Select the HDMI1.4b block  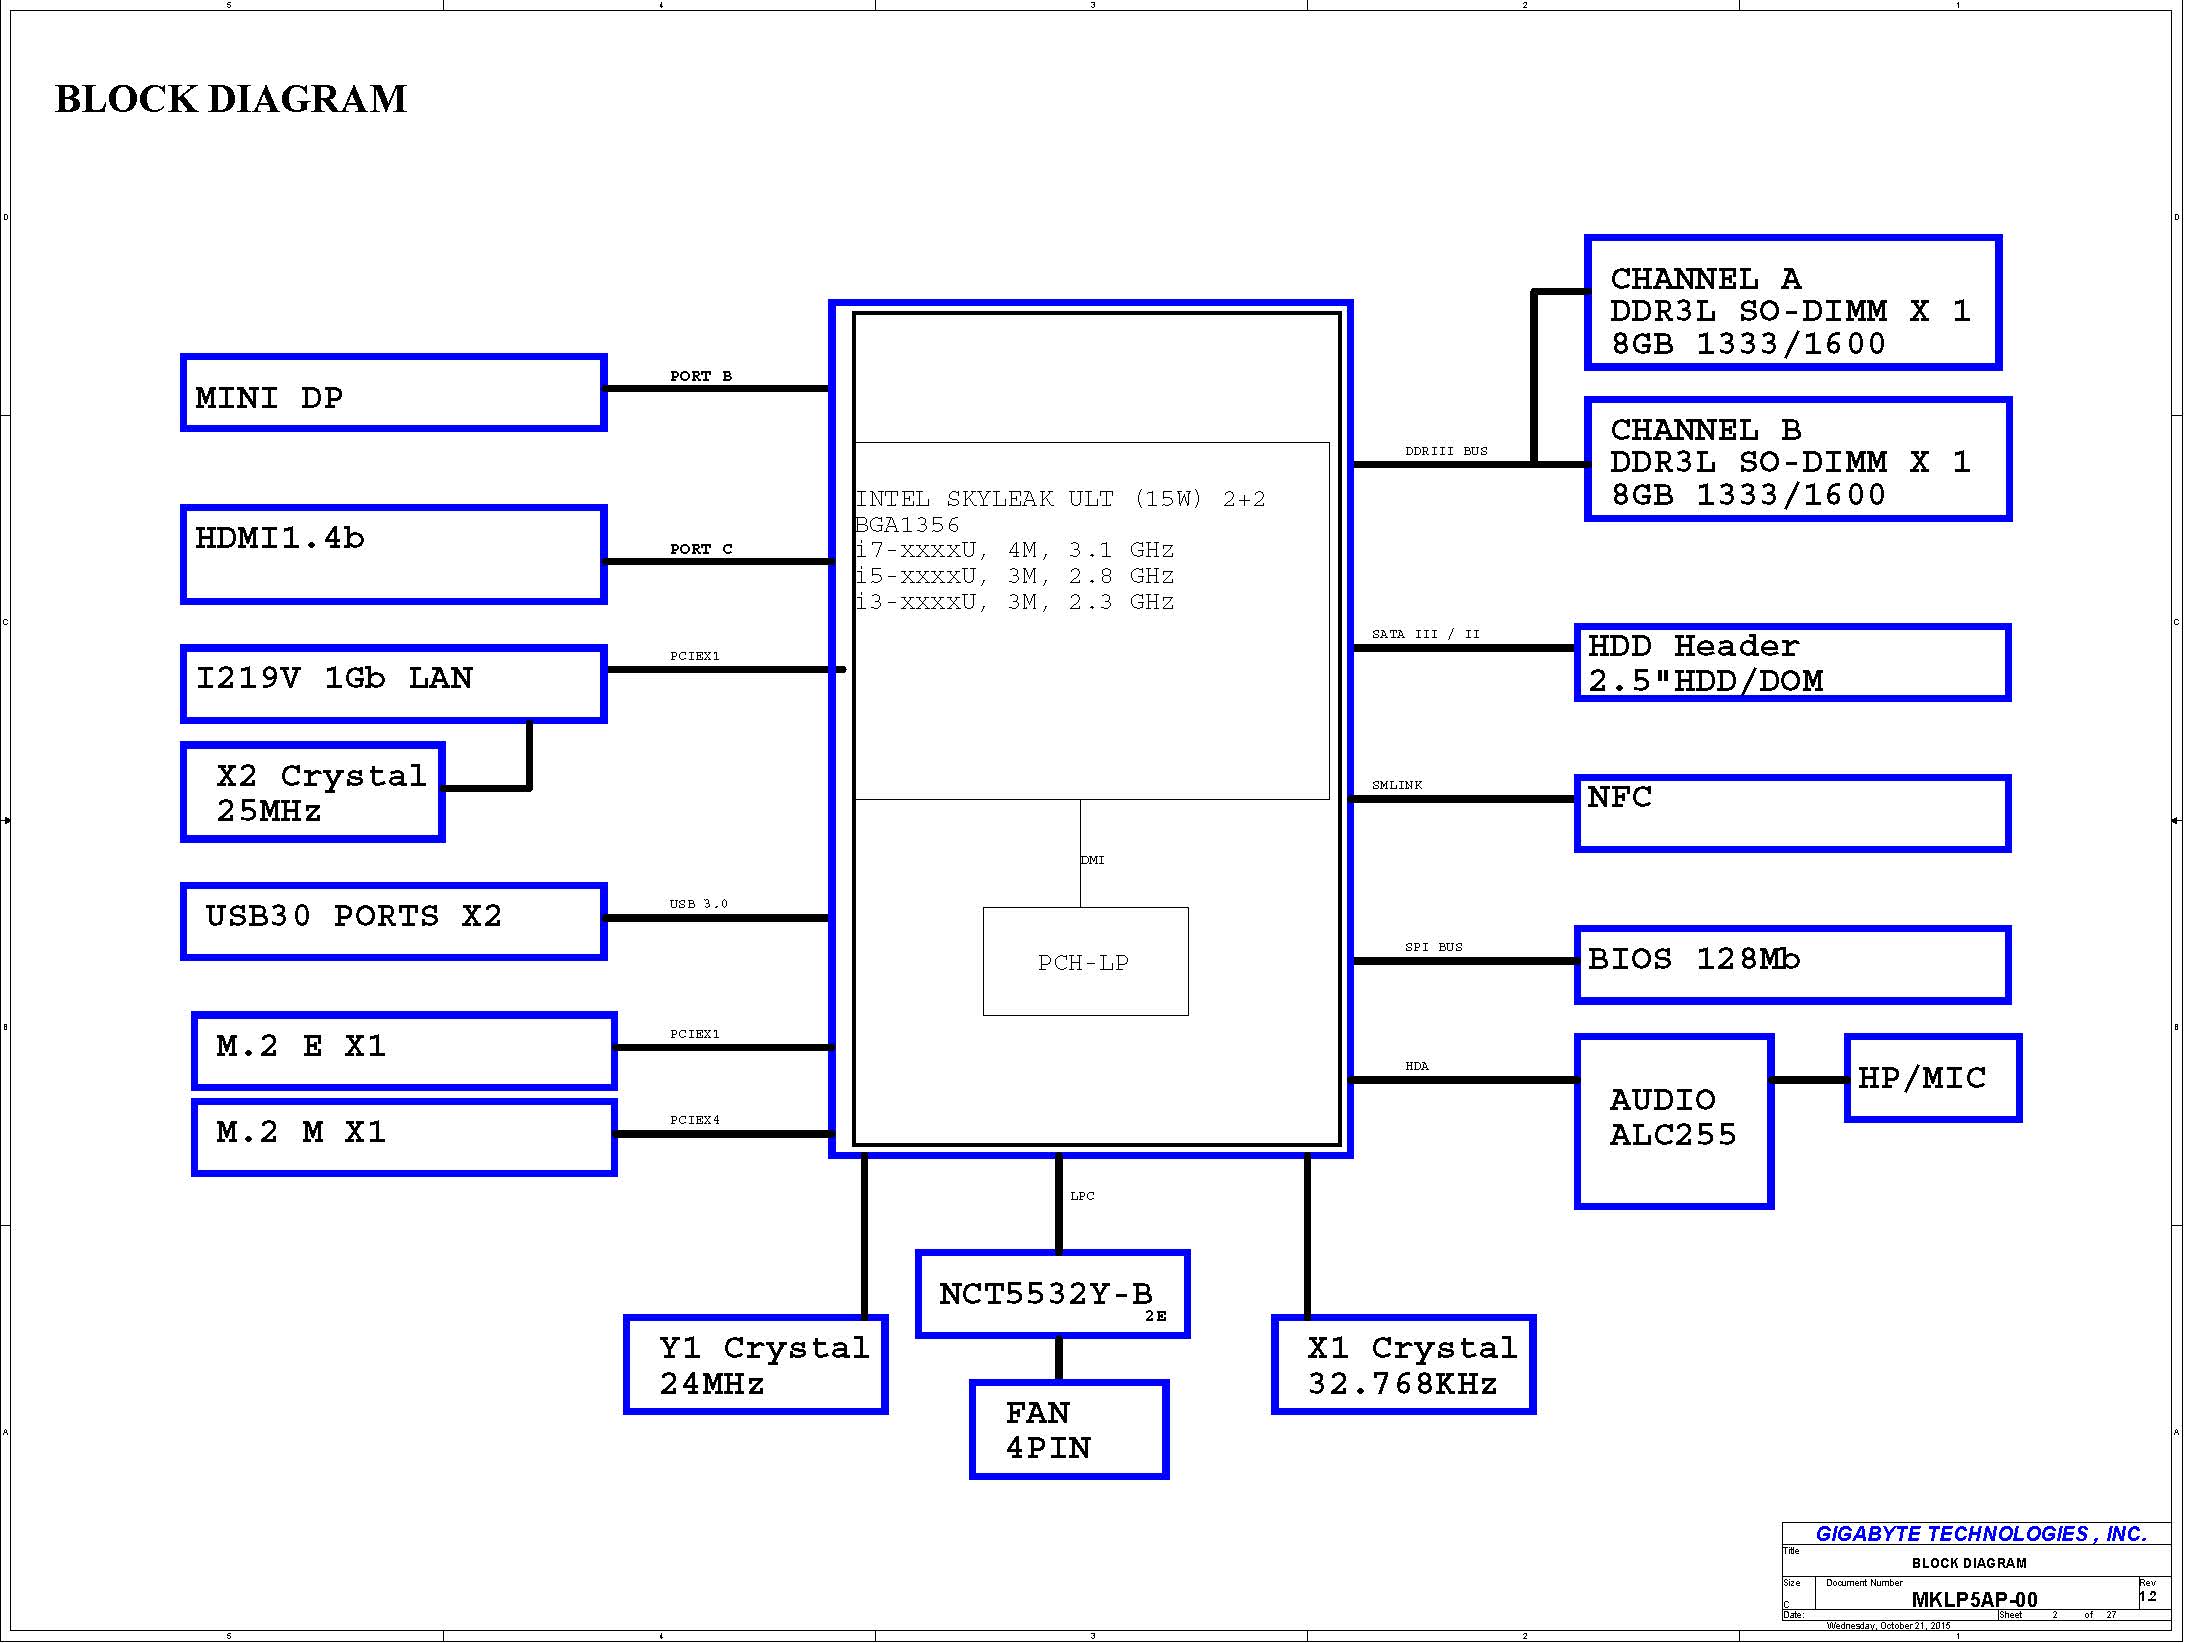(394, 555)
